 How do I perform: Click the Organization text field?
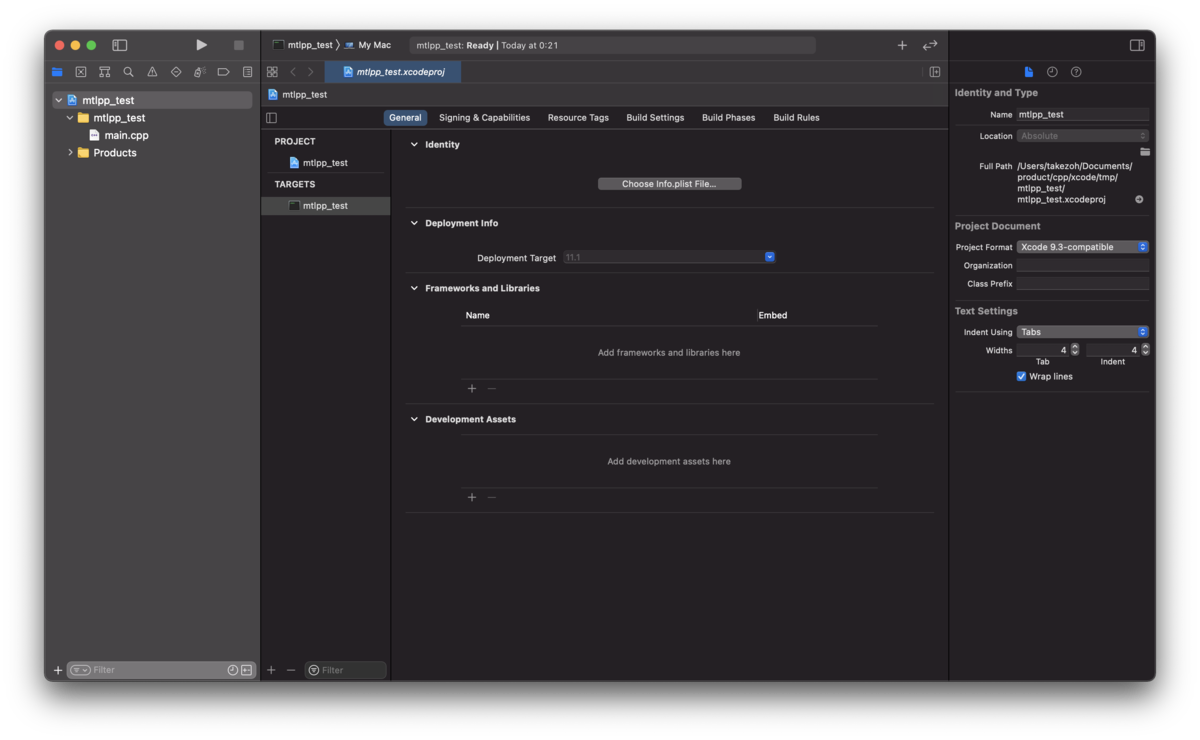pyautogui.click(x=1083, y=266)
